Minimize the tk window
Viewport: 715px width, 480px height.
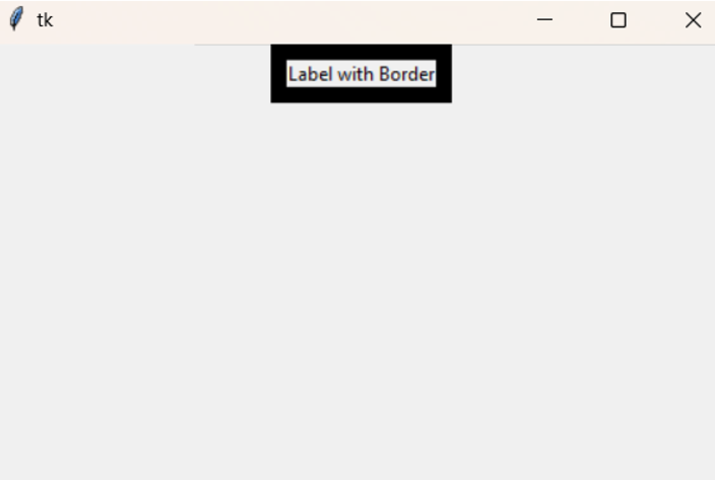click(544, 20)
